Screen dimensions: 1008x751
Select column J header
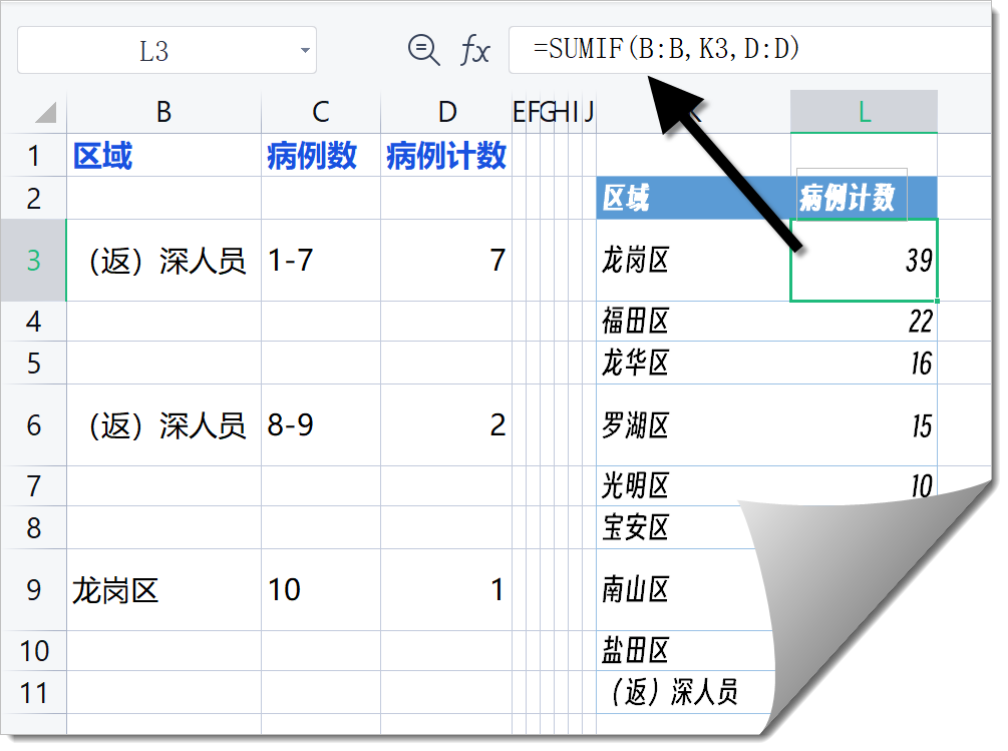click(589, 113)
